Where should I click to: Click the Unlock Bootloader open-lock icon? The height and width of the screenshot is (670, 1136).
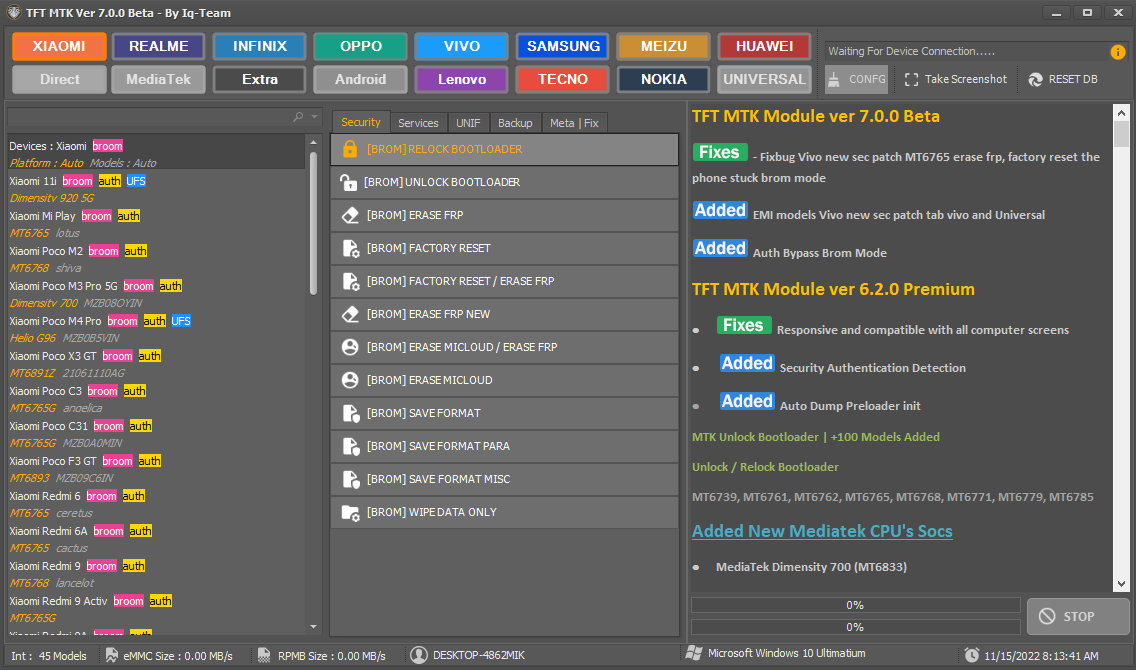coord(348,183)
